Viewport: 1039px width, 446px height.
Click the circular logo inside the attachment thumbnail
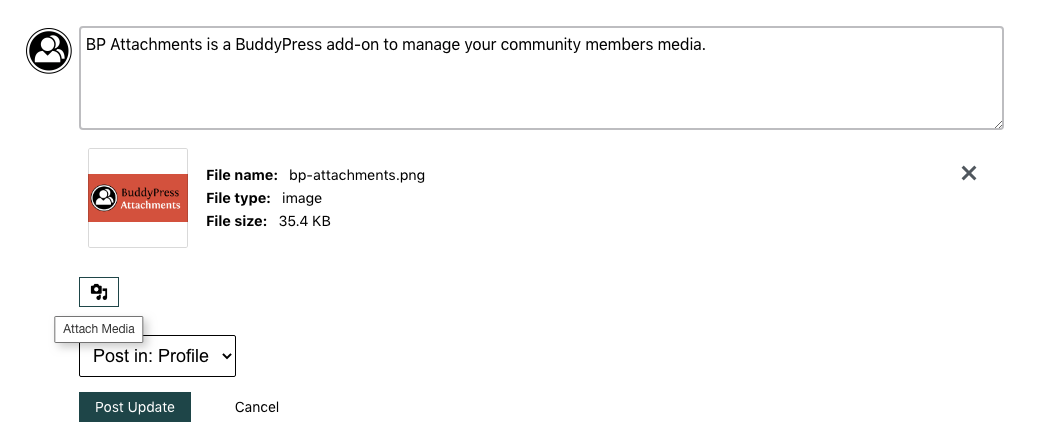coord(104,198)
